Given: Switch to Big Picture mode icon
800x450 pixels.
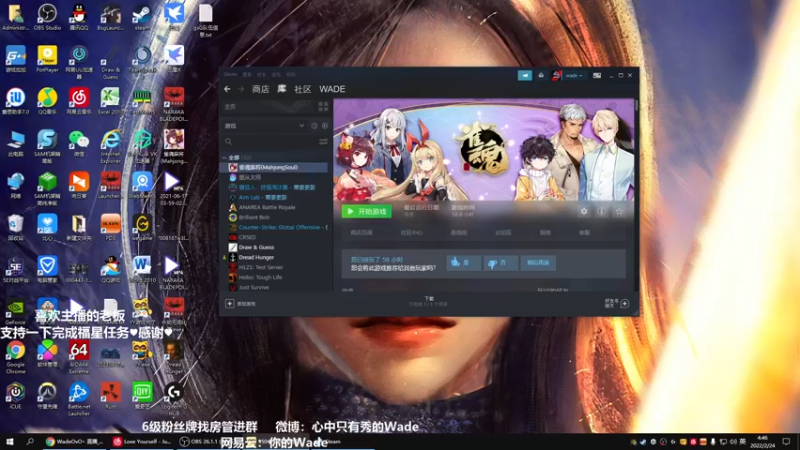Looking at the screenshot, I should point(596,76).
